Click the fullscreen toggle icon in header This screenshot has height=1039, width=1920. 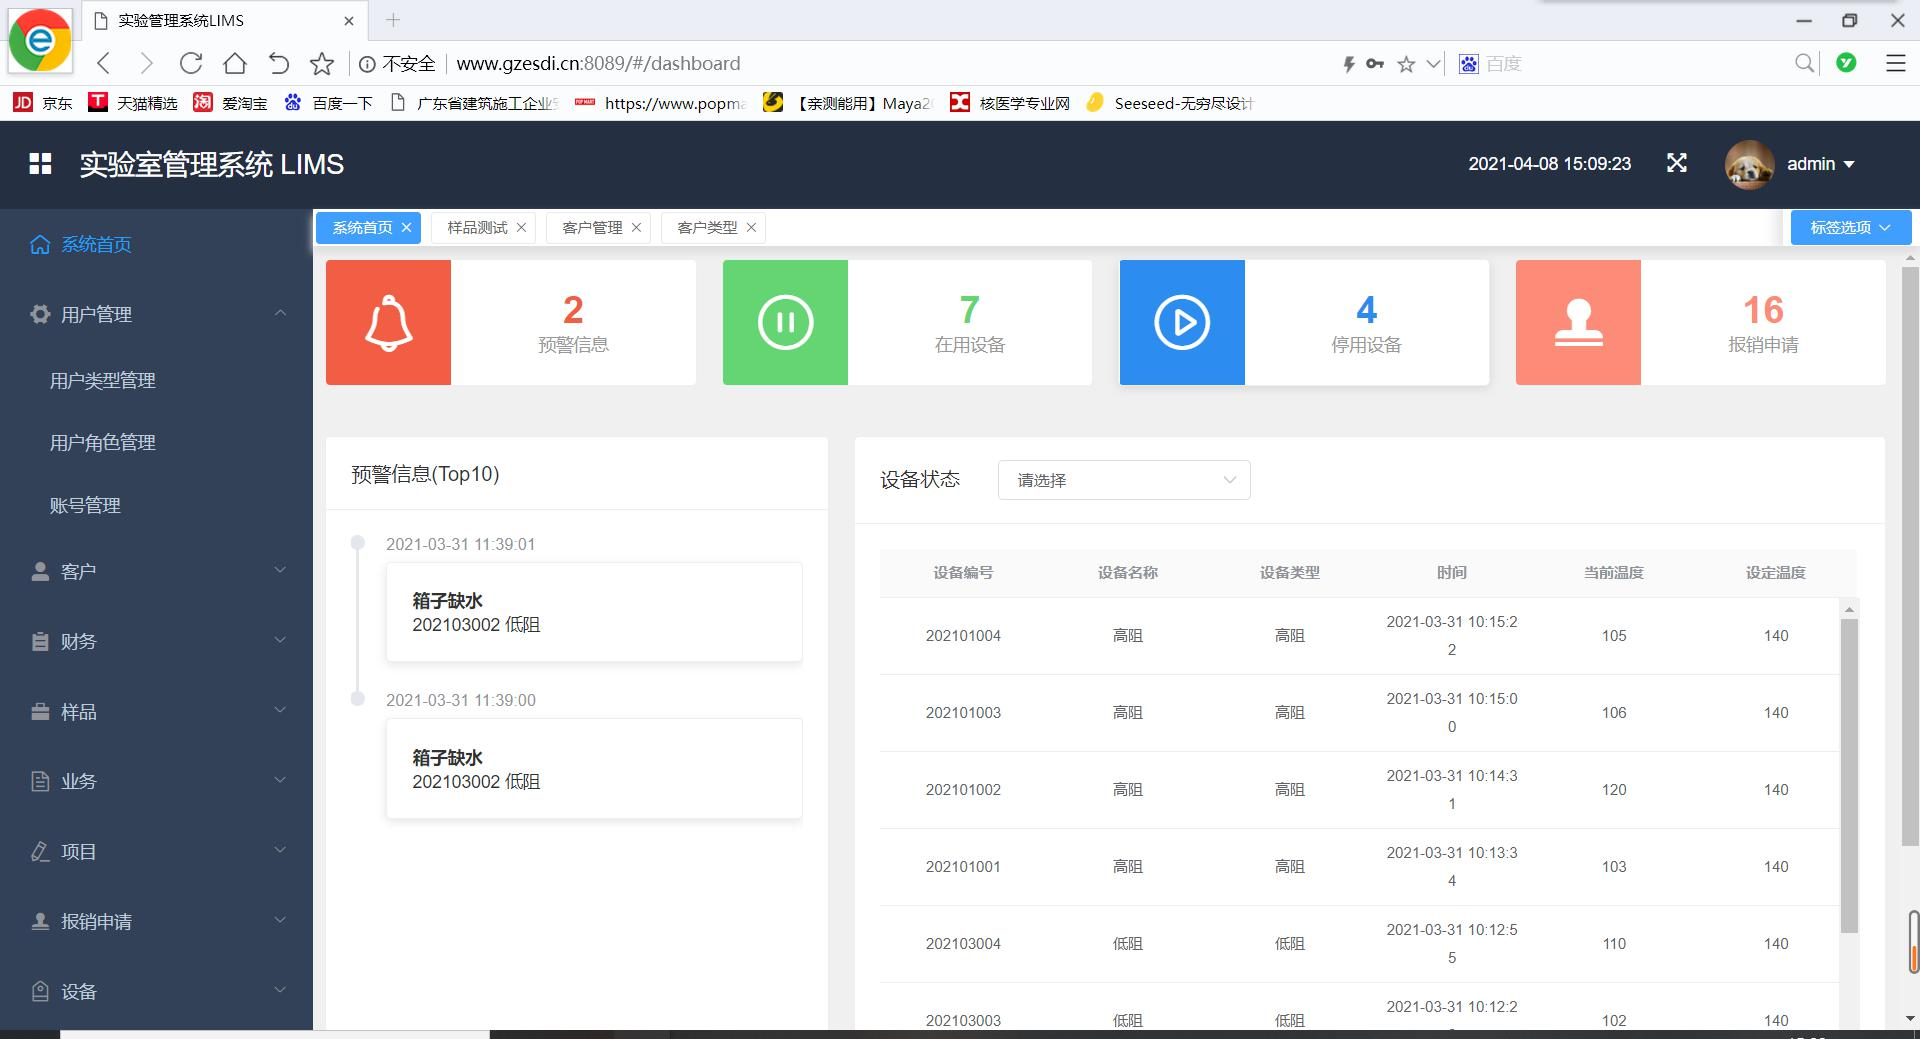1677,163
